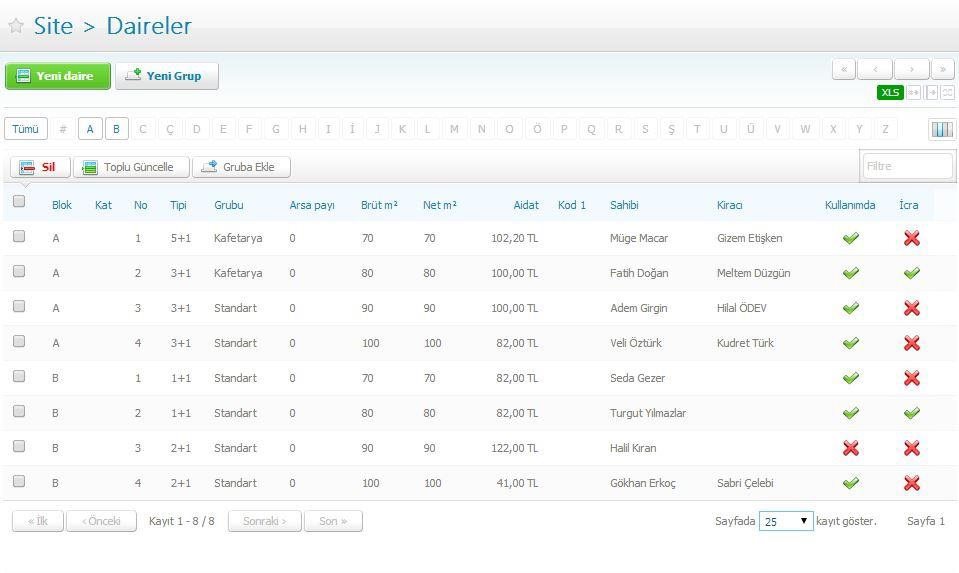Viewport: 959px width, 573px height.
Task: Click the İcra red cross for Halil Kıran
Action: click(x=911, y=448)
